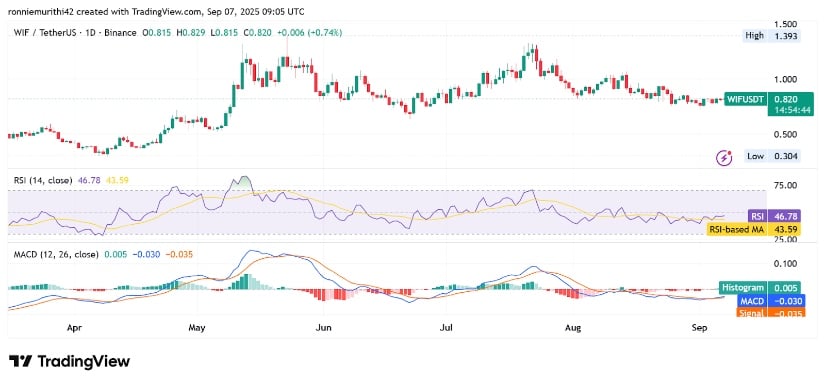Click the close value C0.820
This screenshot has height=384, width=825.
258,33
